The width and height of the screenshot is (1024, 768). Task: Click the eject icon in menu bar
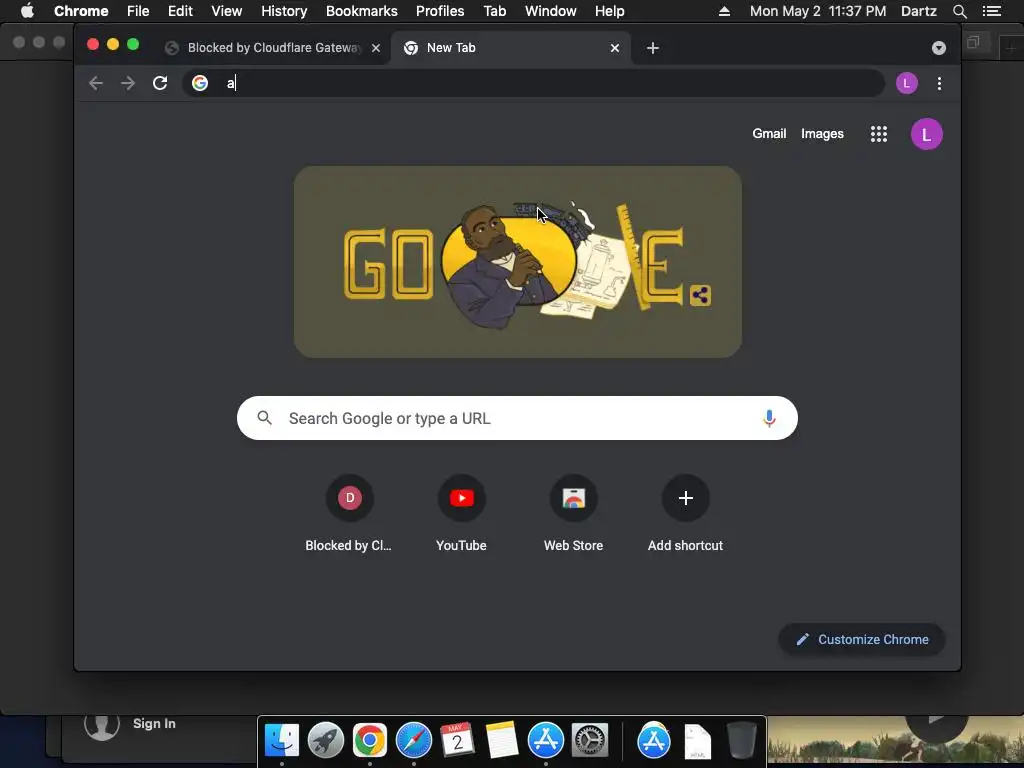[x=724, y=11]
